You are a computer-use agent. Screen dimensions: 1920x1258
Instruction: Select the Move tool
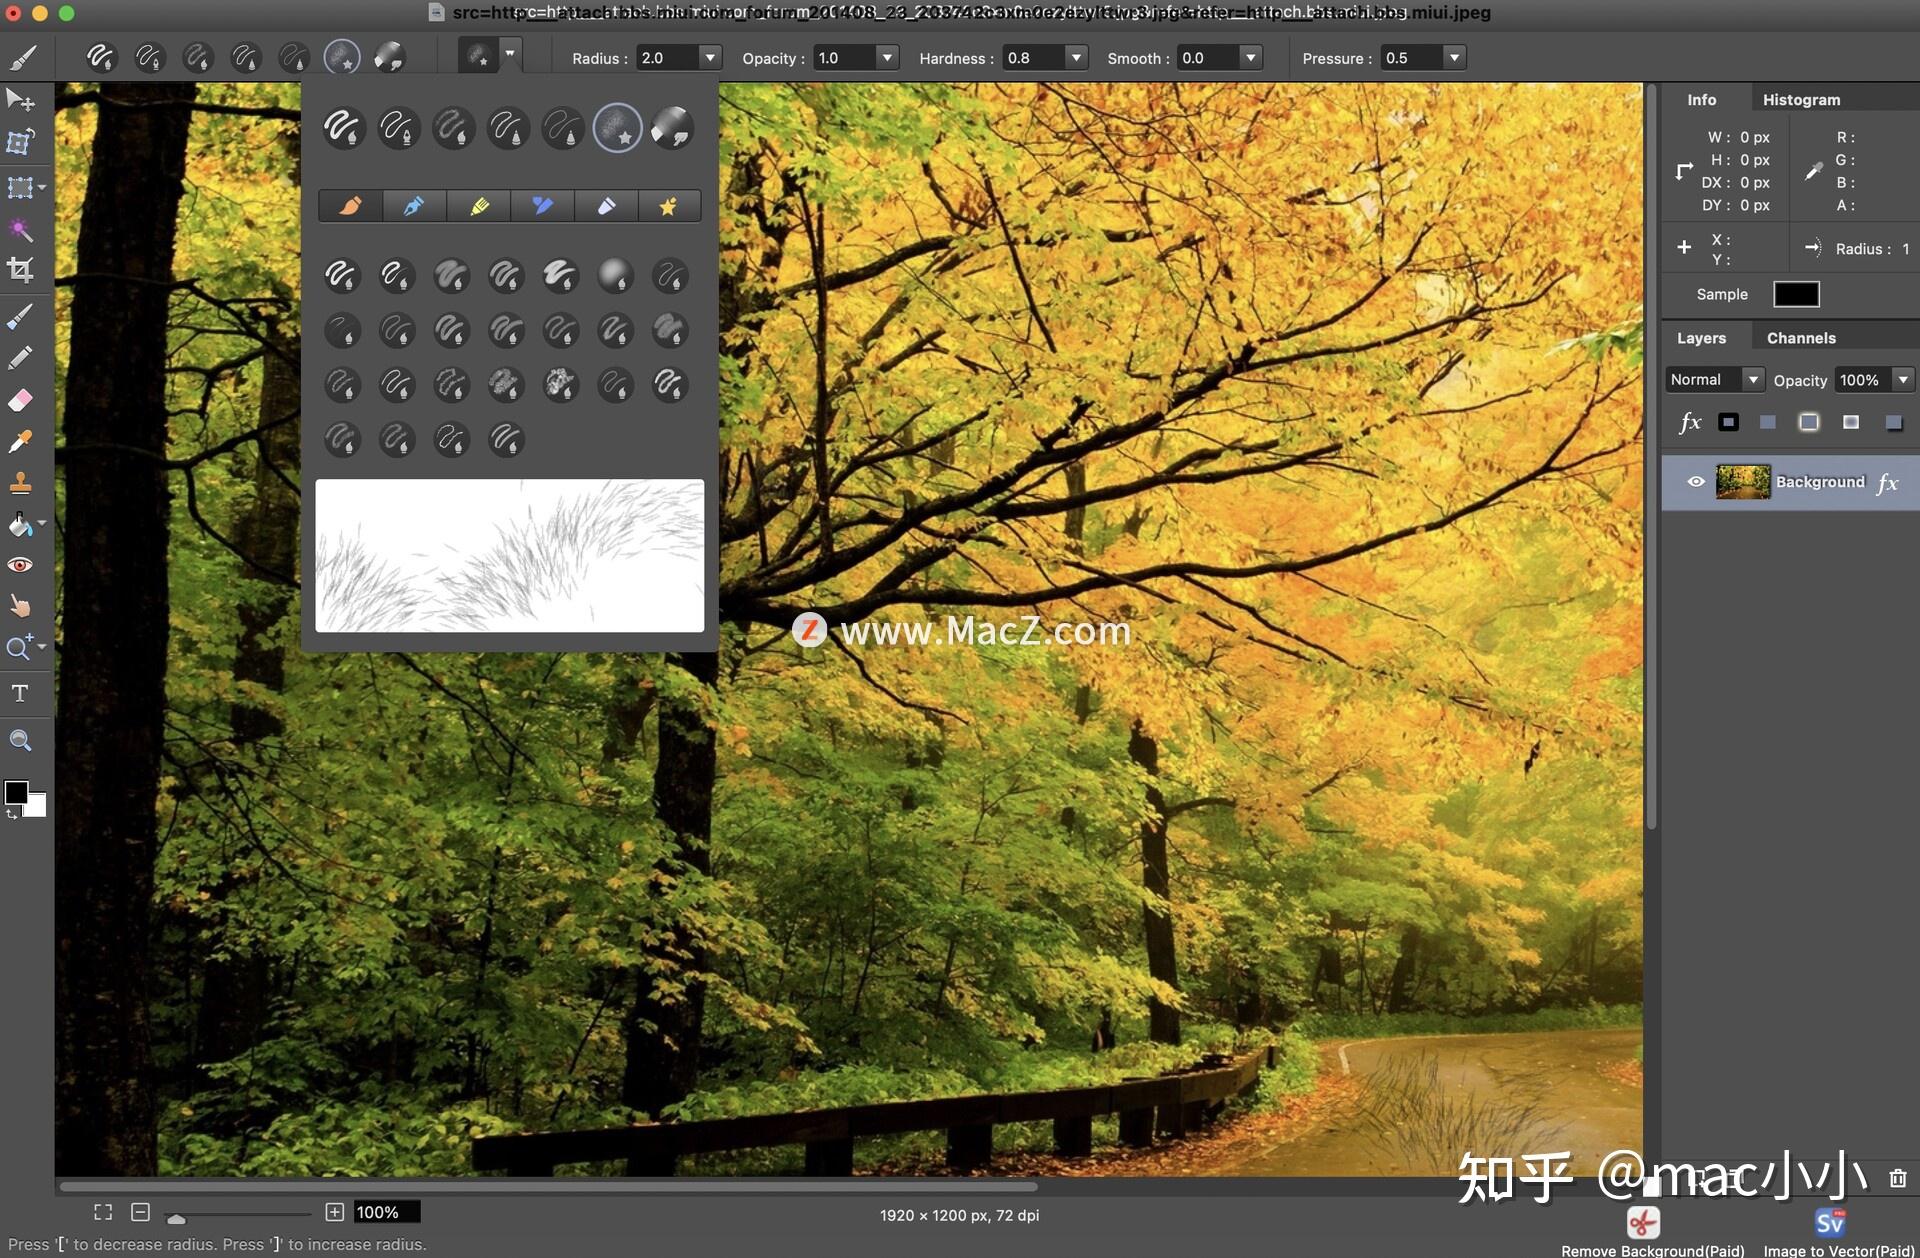(x=22, y=99)
